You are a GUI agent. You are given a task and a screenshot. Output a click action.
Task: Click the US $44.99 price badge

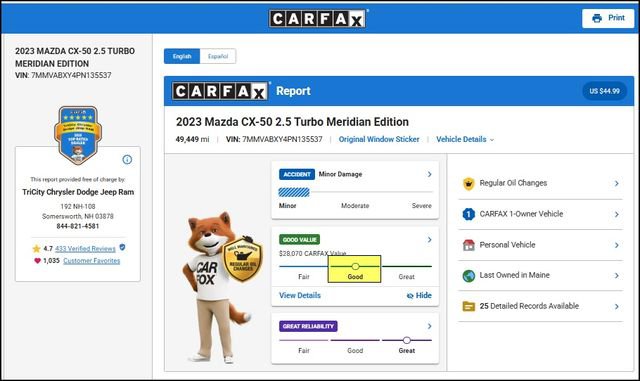(x=604, y=91)
